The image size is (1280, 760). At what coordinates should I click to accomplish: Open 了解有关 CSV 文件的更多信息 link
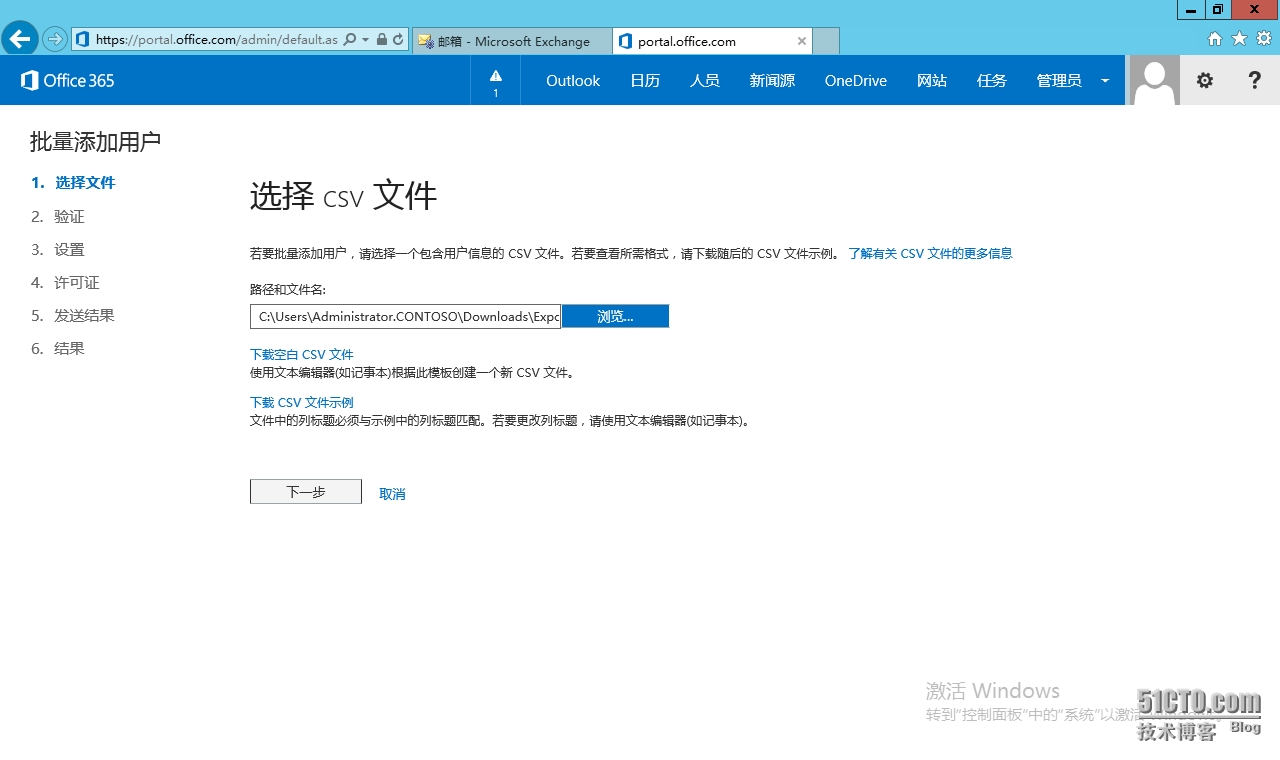[x=930, y=253]
